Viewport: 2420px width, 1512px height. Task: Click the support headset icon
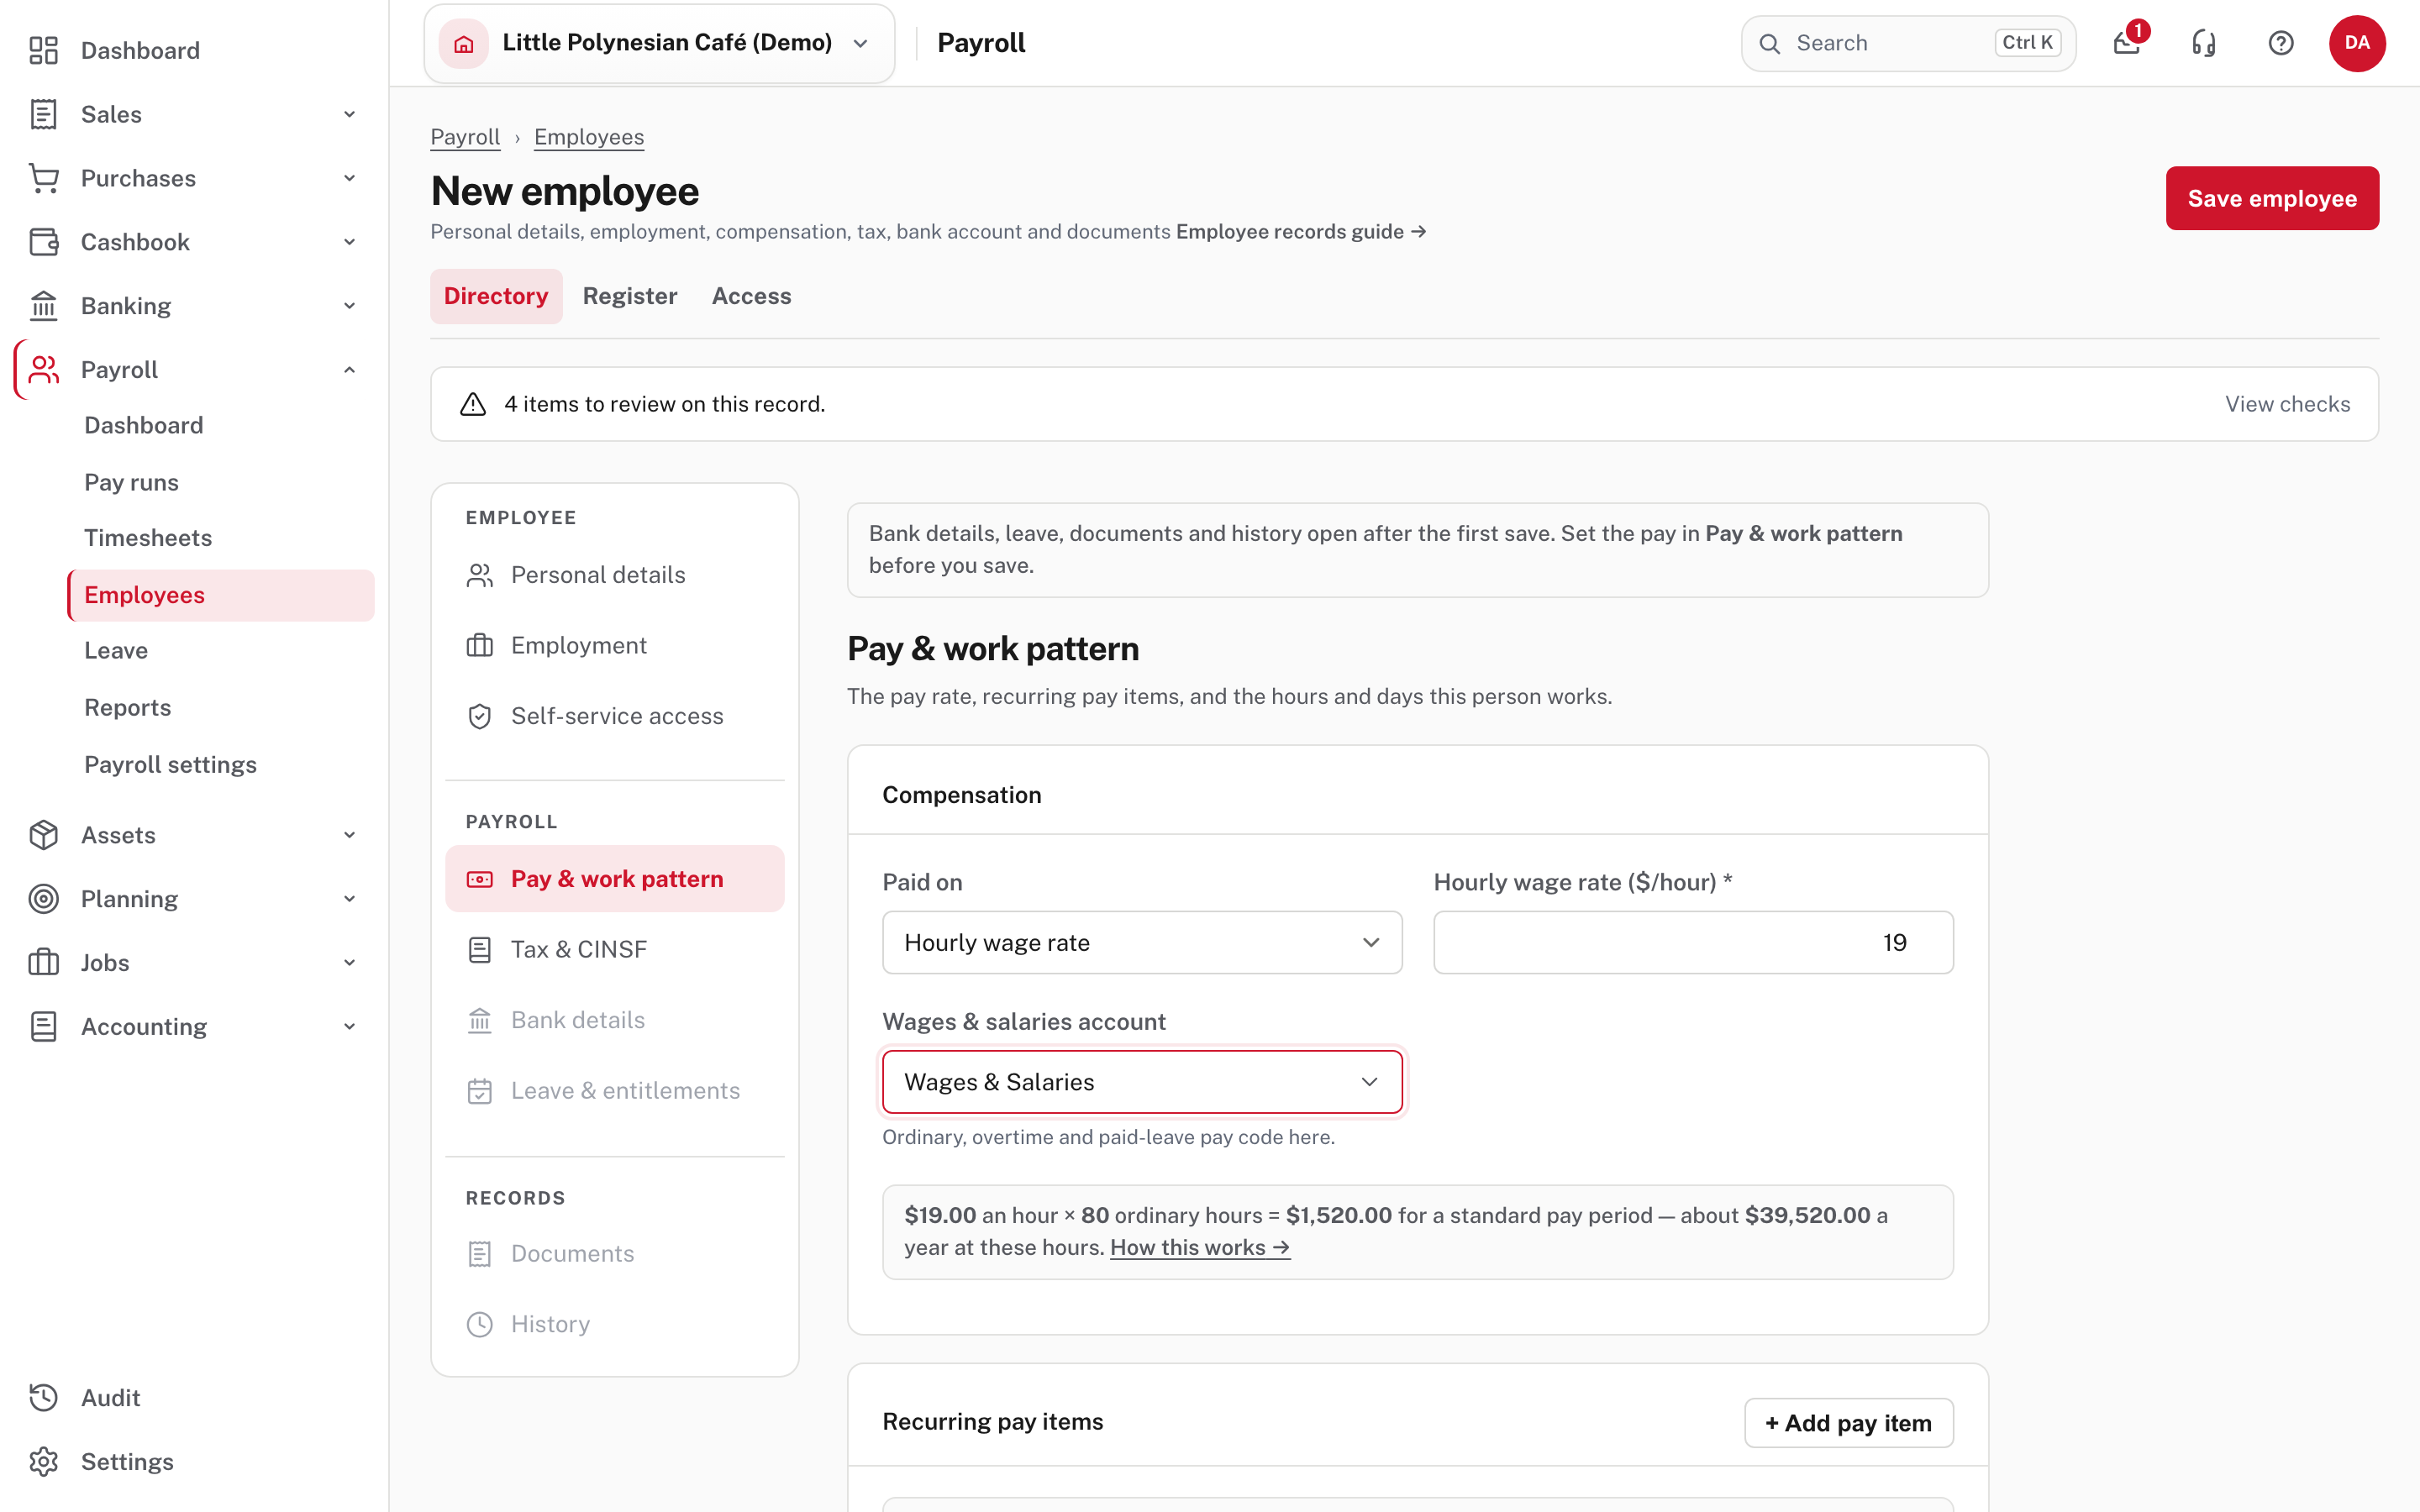pyautogui.click(x=2203, y=43)
